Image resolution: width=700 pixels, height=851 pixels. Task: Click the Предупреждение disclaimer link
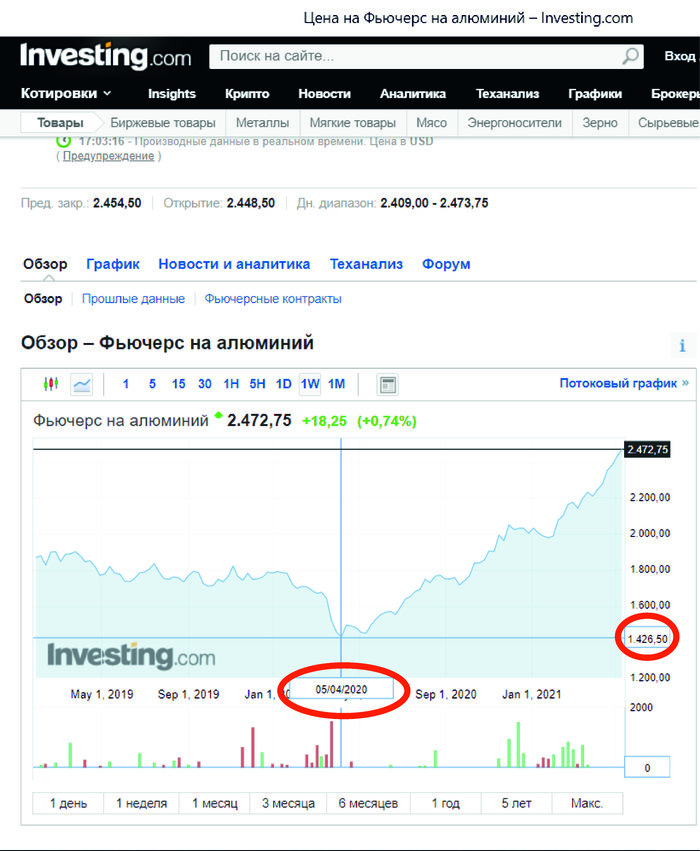pyautogui.click(x=107, y=156)
